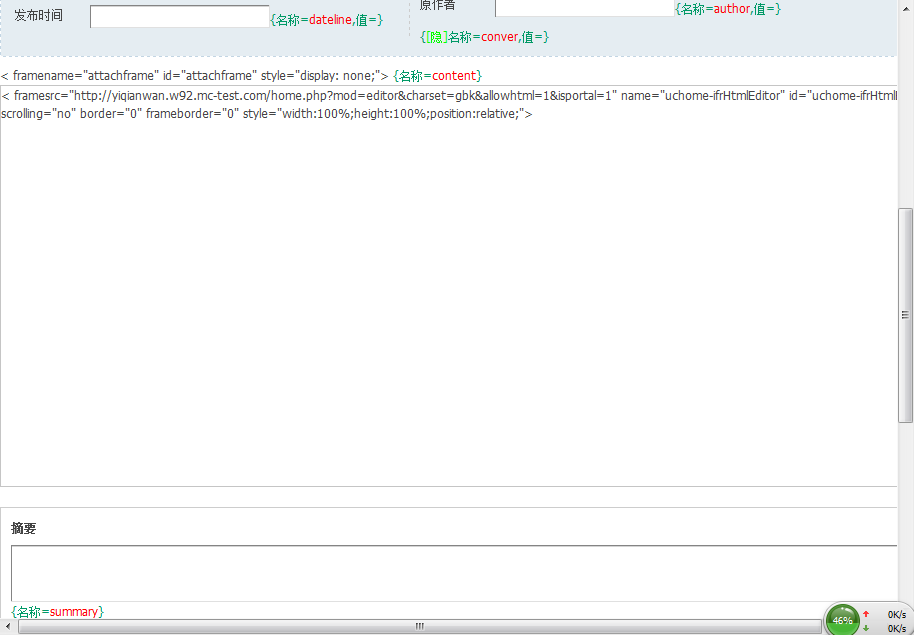Image resolution: width=914 pixels, height=635 pixels.
Task: Click the hidden {[隐]名称=conver,值=} tag
Action: click(484, 37)
